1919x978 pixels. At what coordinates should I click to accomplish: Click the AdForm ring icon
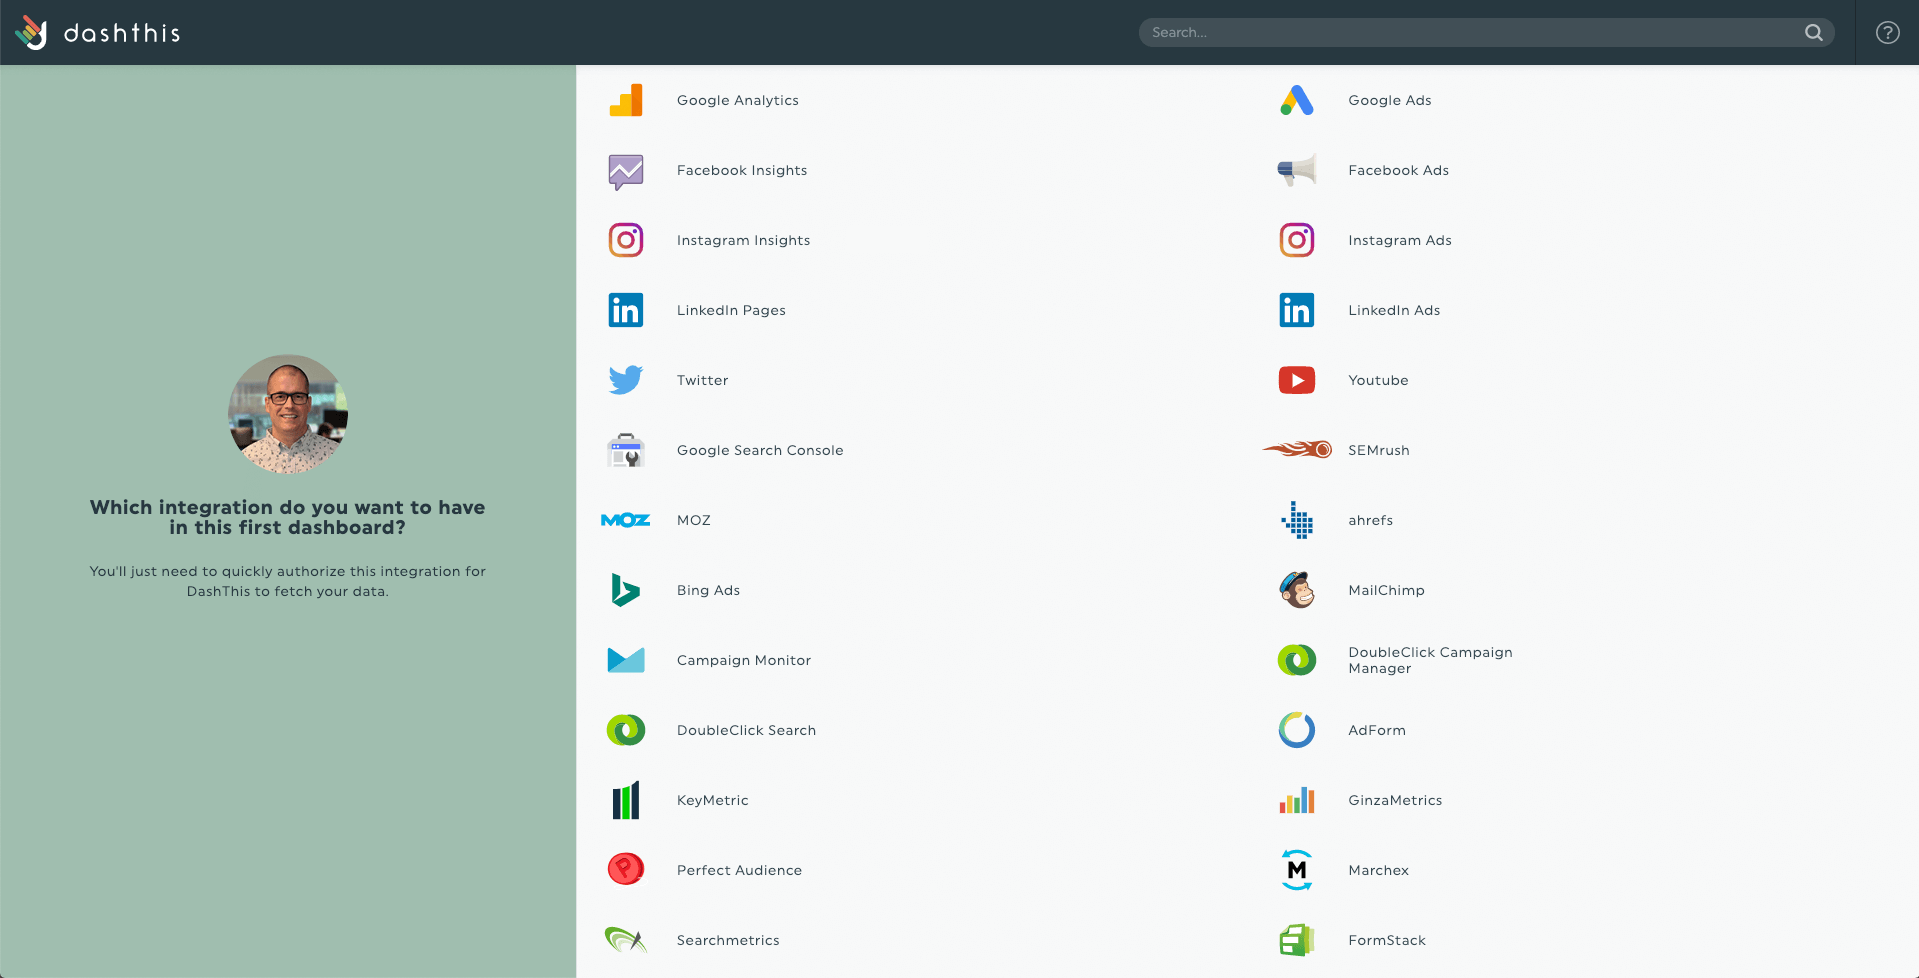(1297, 730)
